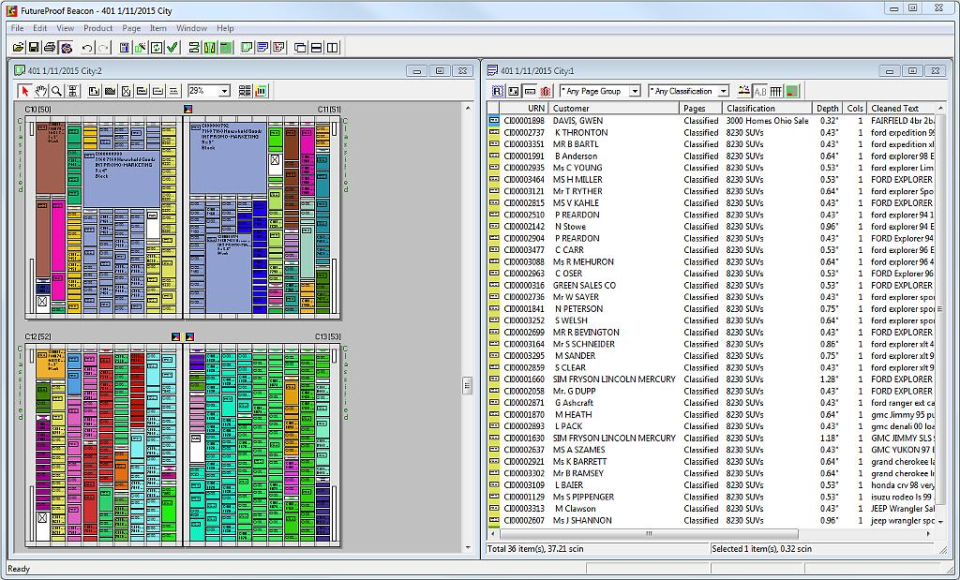This screenshot has width=960, height=580.
Task: Select the row for GREEN SALES CO
Action: tap(713, 285)
